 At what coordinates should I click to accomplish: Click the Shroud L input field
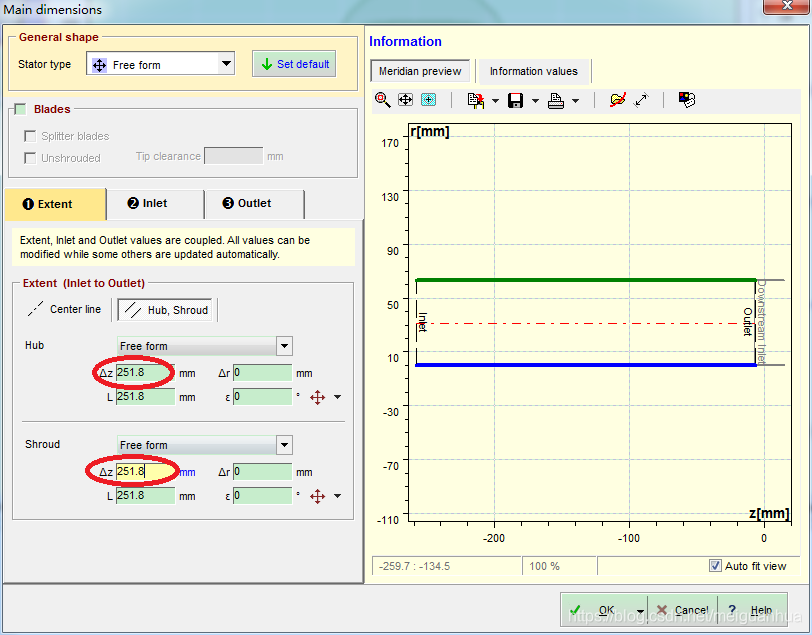click(146, 496)
